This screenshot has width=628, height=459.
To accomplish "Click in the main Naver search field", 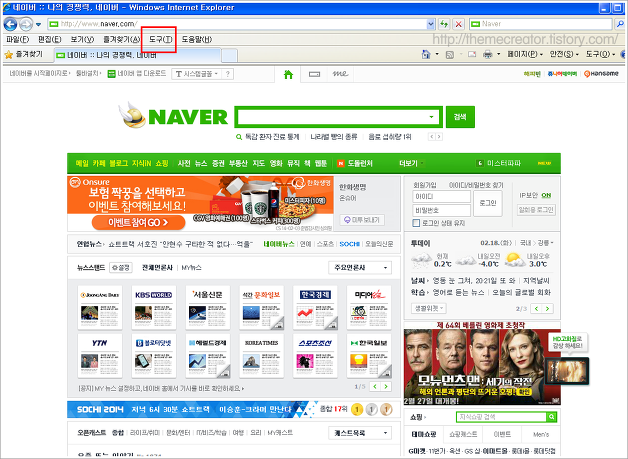I will (x=332, y=117).
